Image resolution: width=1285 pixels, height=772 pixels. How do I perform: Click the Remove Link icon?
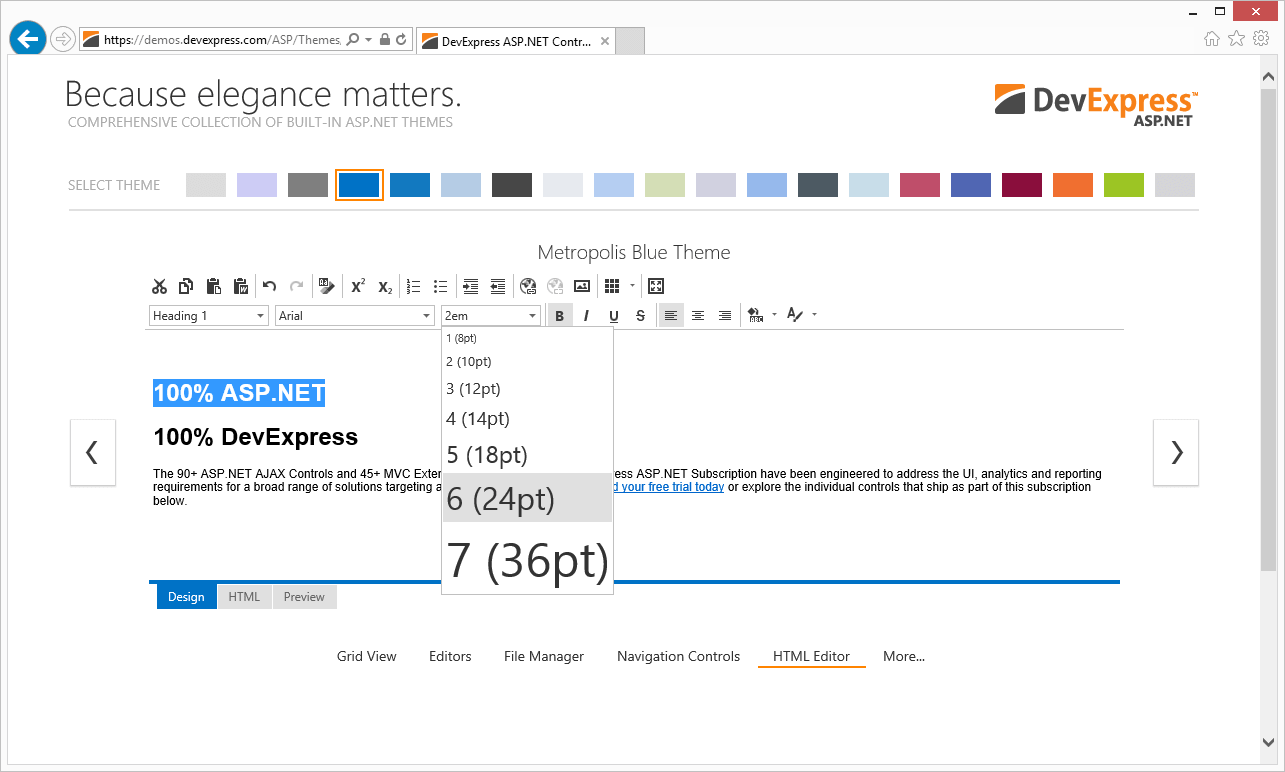coord(555,286)
